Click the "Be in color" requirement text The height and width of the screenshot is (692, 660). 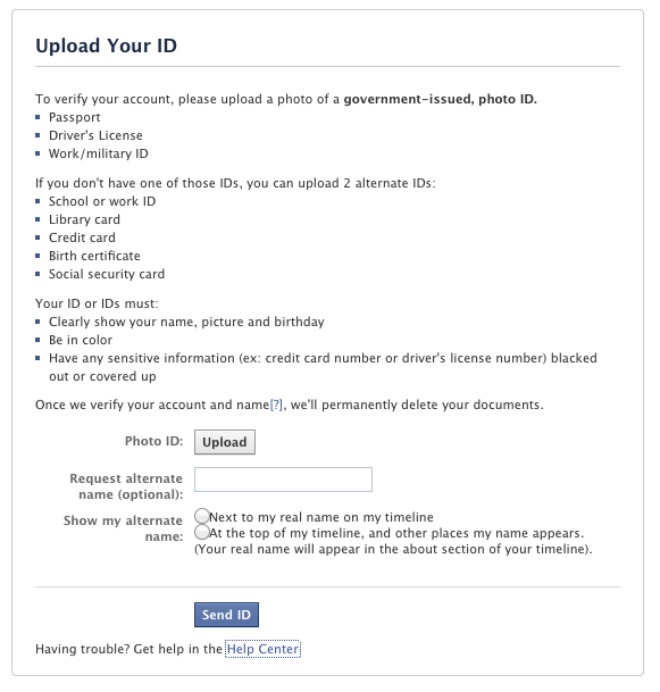[x=80, y=340]
